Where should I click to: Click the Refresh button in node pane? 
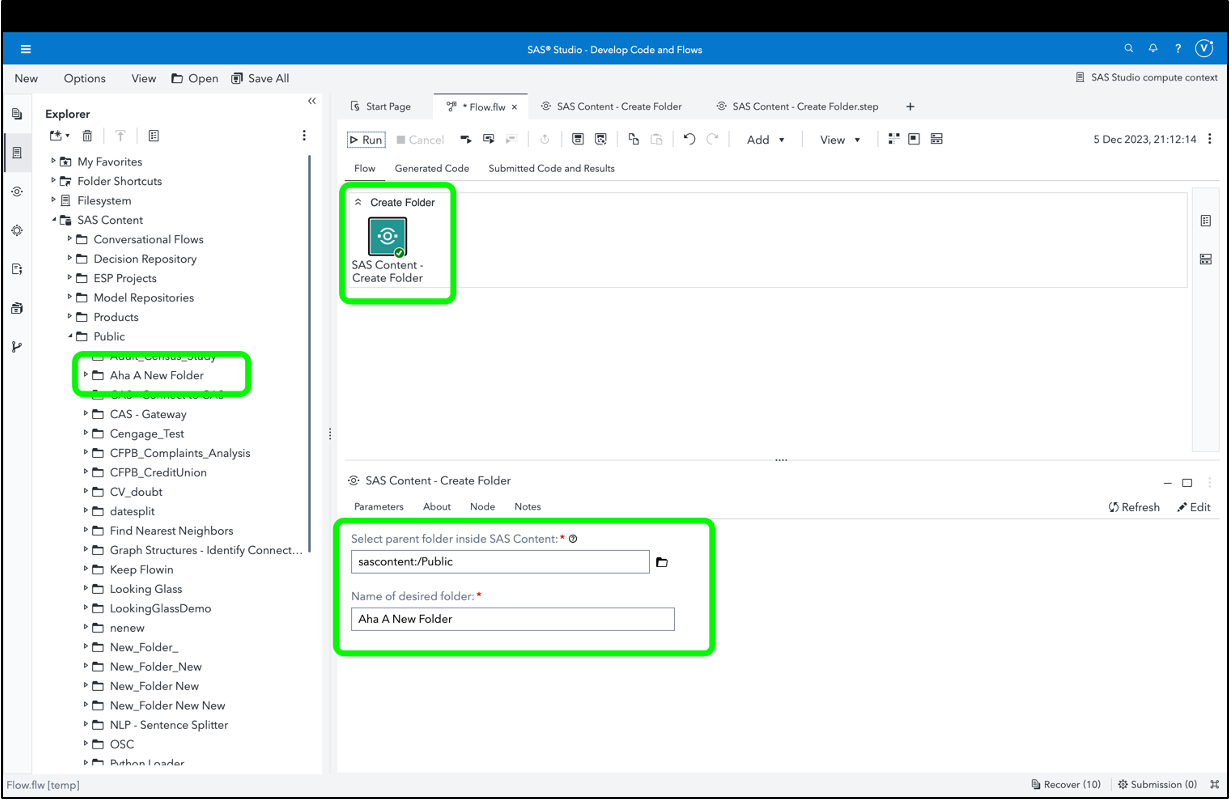point(1134,507)
